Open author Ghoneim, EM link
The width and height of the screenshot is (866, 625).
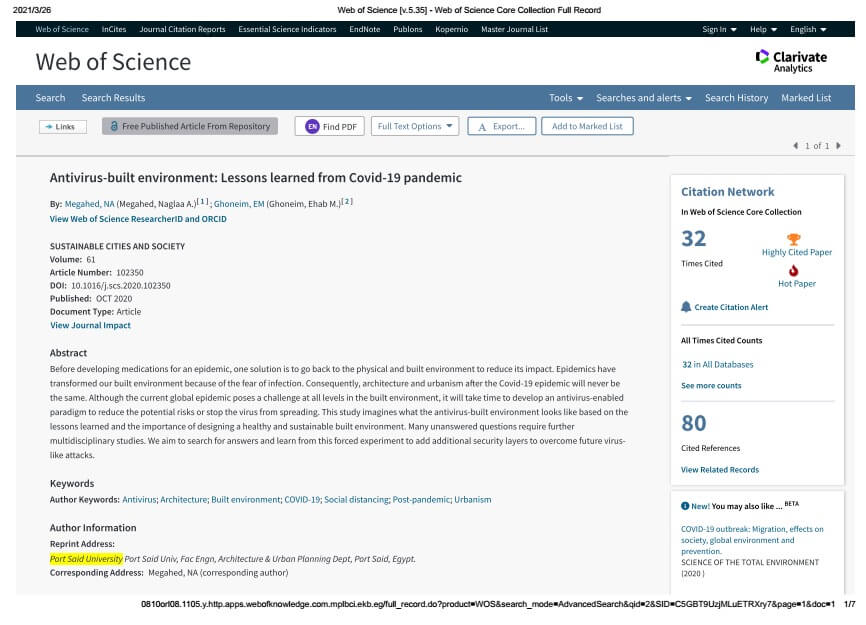coord(239,204)
